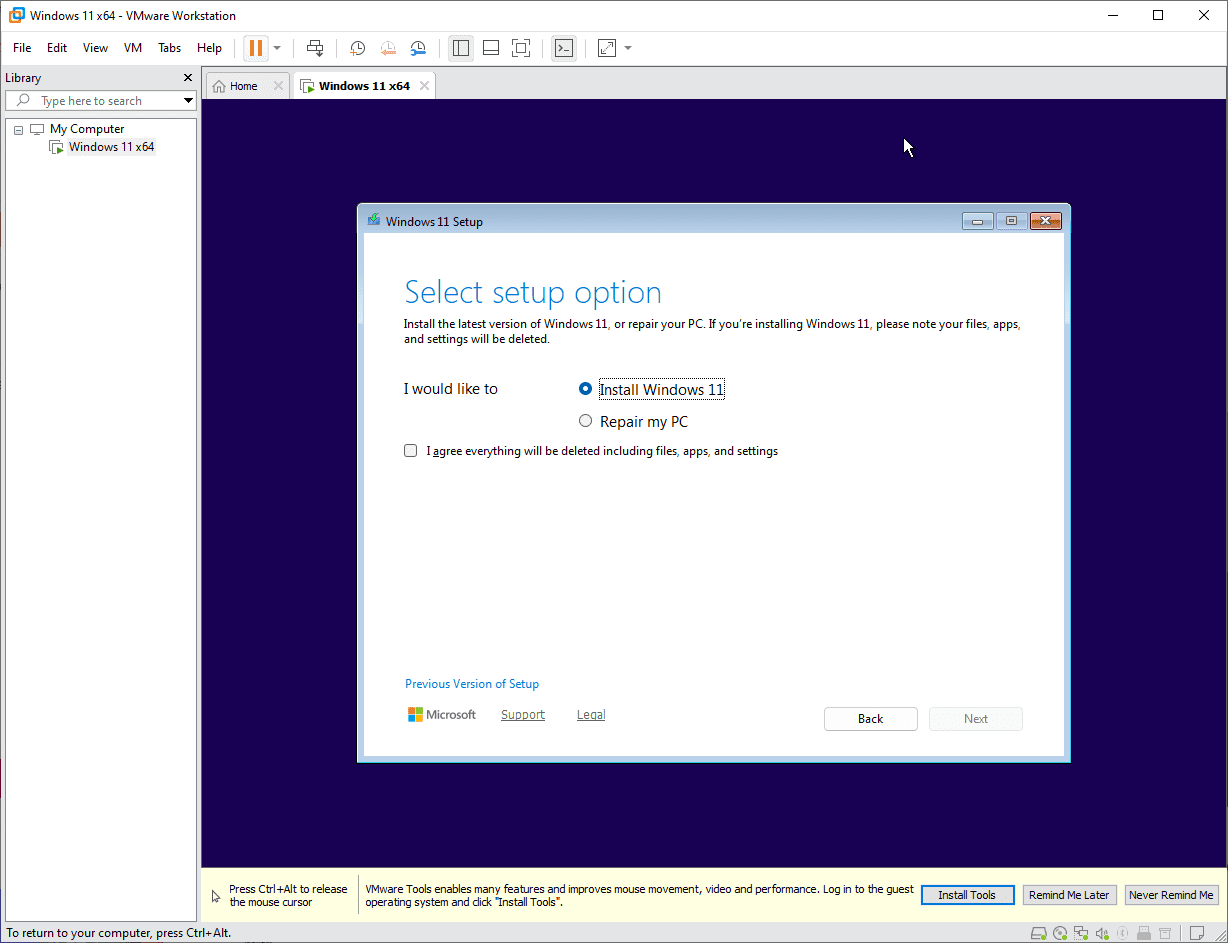This screenshot has width=1228, height=943.
Task: Open the Legal link
Action: 591,715
